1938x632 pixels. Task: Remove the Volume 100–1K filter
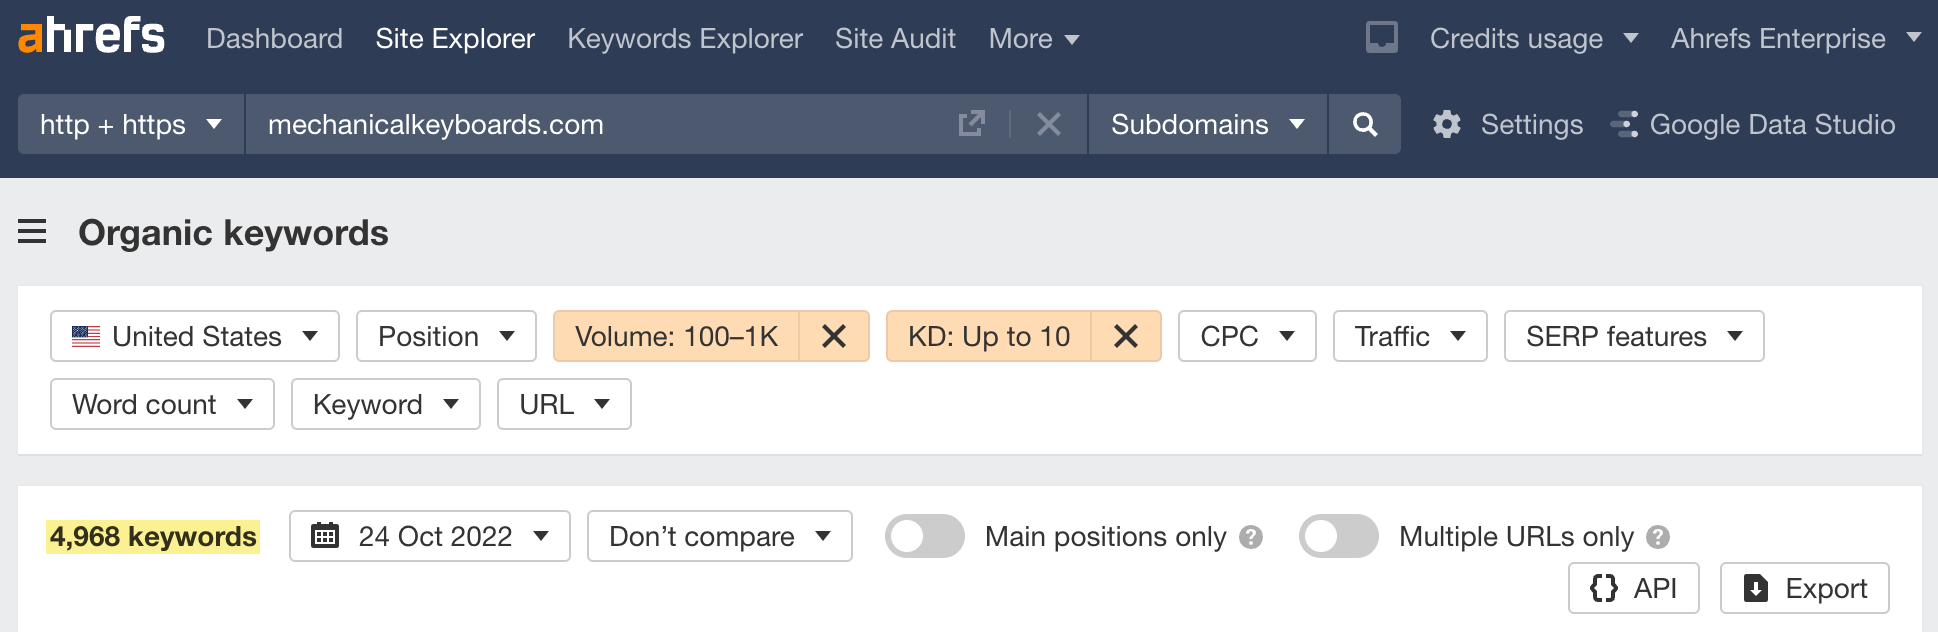click(835, 336)
